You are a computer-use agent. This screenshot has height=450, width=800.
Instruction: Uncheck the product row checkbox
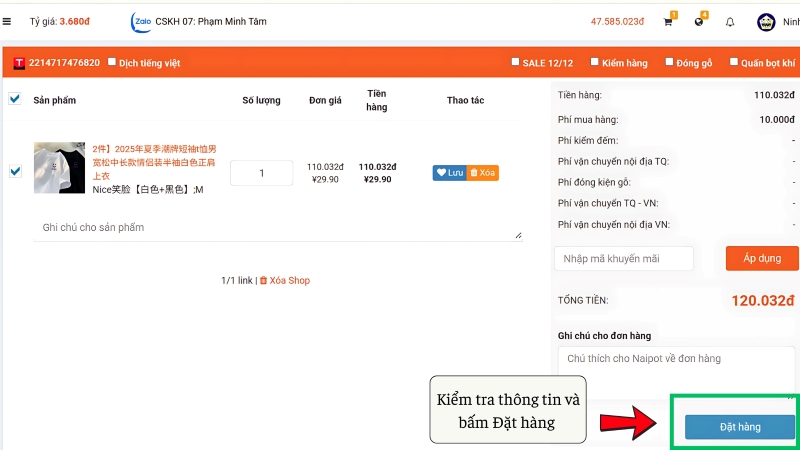pyautogui.click(x=15, y=171)
